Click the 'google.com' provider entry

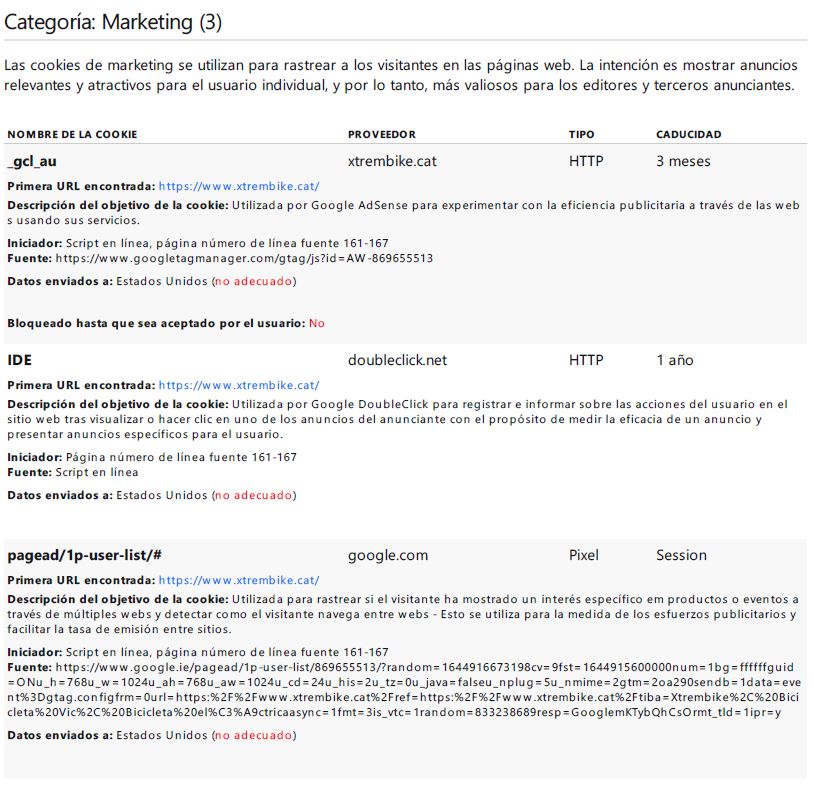pyautogui.click(x=387, y=555)
